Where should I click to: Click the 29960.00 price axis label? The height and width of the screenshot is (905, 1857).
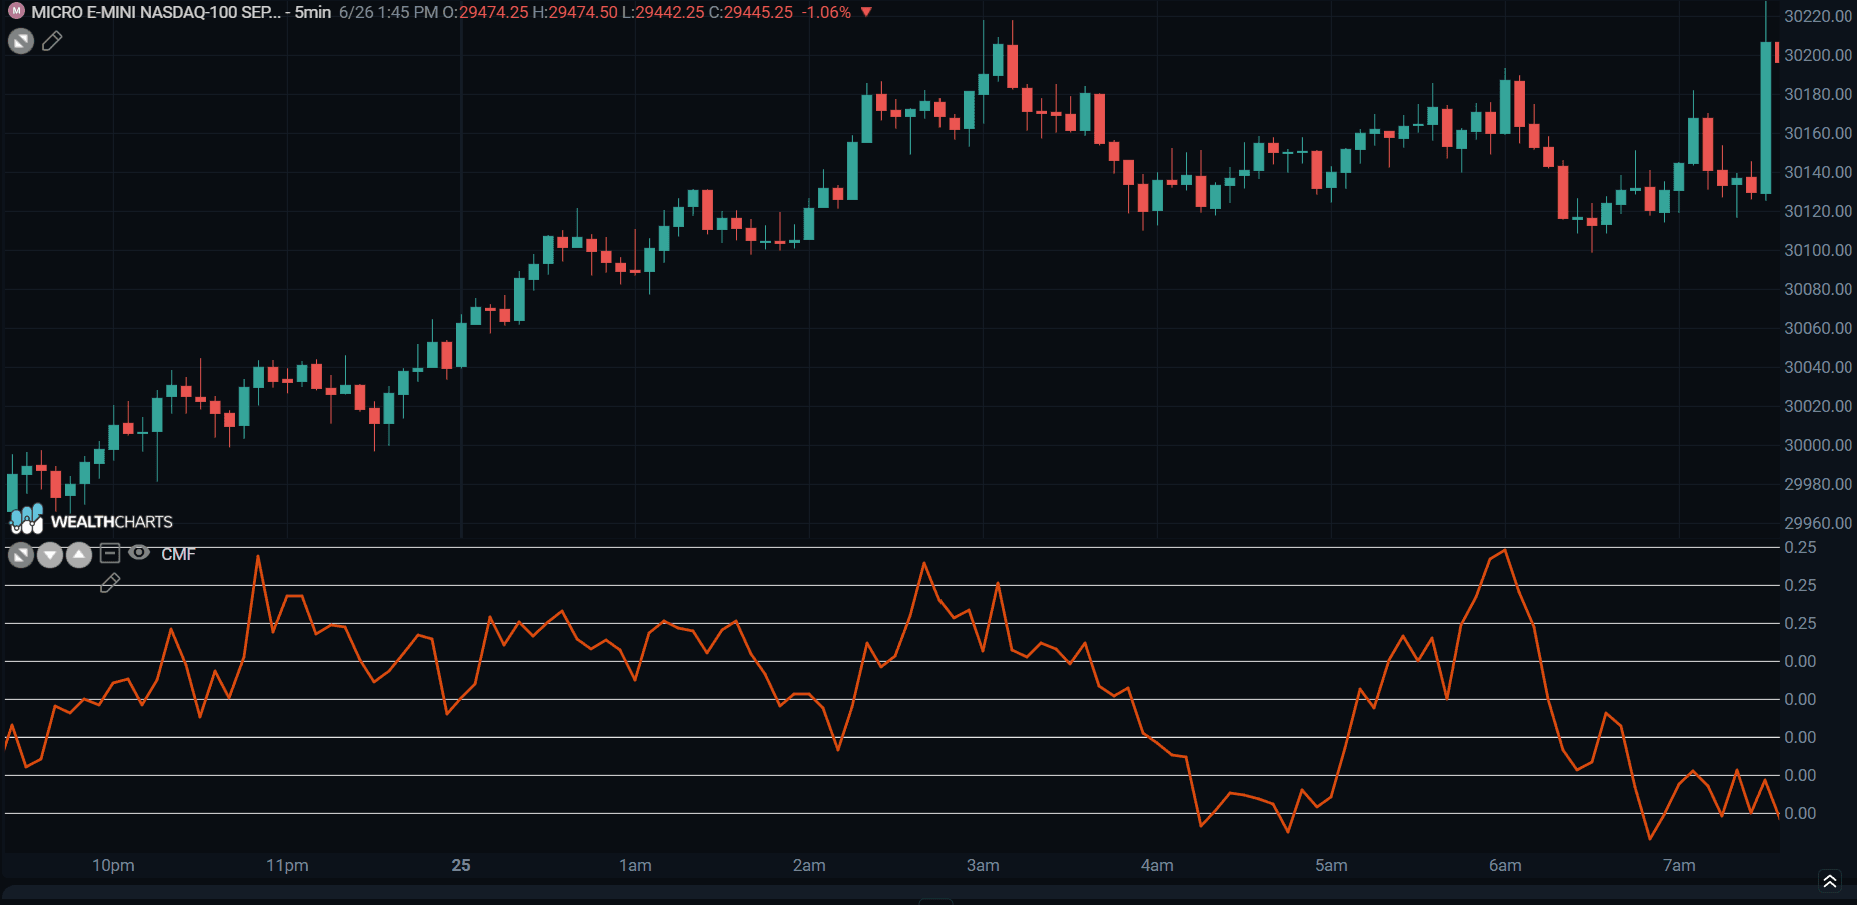coord(1818,523)
